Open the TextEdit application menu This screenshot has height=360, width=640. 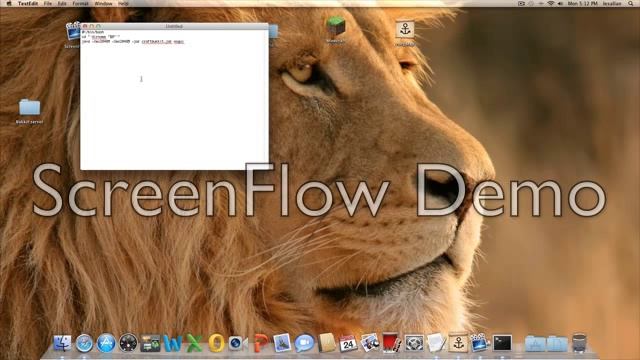[28, 3]
